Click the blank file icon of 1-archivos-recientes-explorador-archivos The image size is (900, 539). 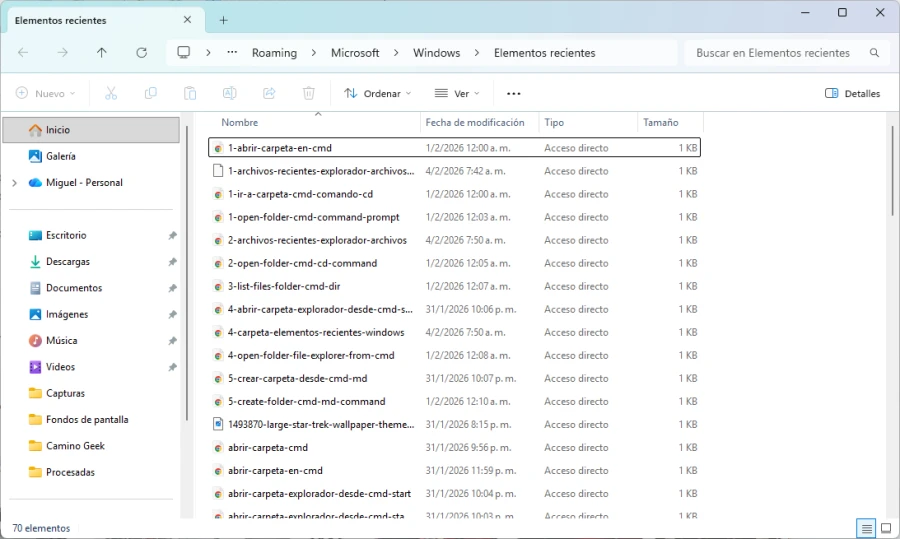(218, 170)
